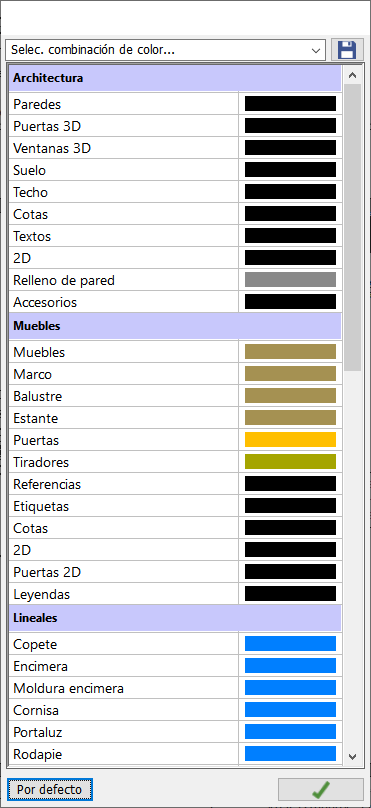Open the blue Rodapie color swatch
The width and height of the screenshot is (371, 808).
click(290, 754)
